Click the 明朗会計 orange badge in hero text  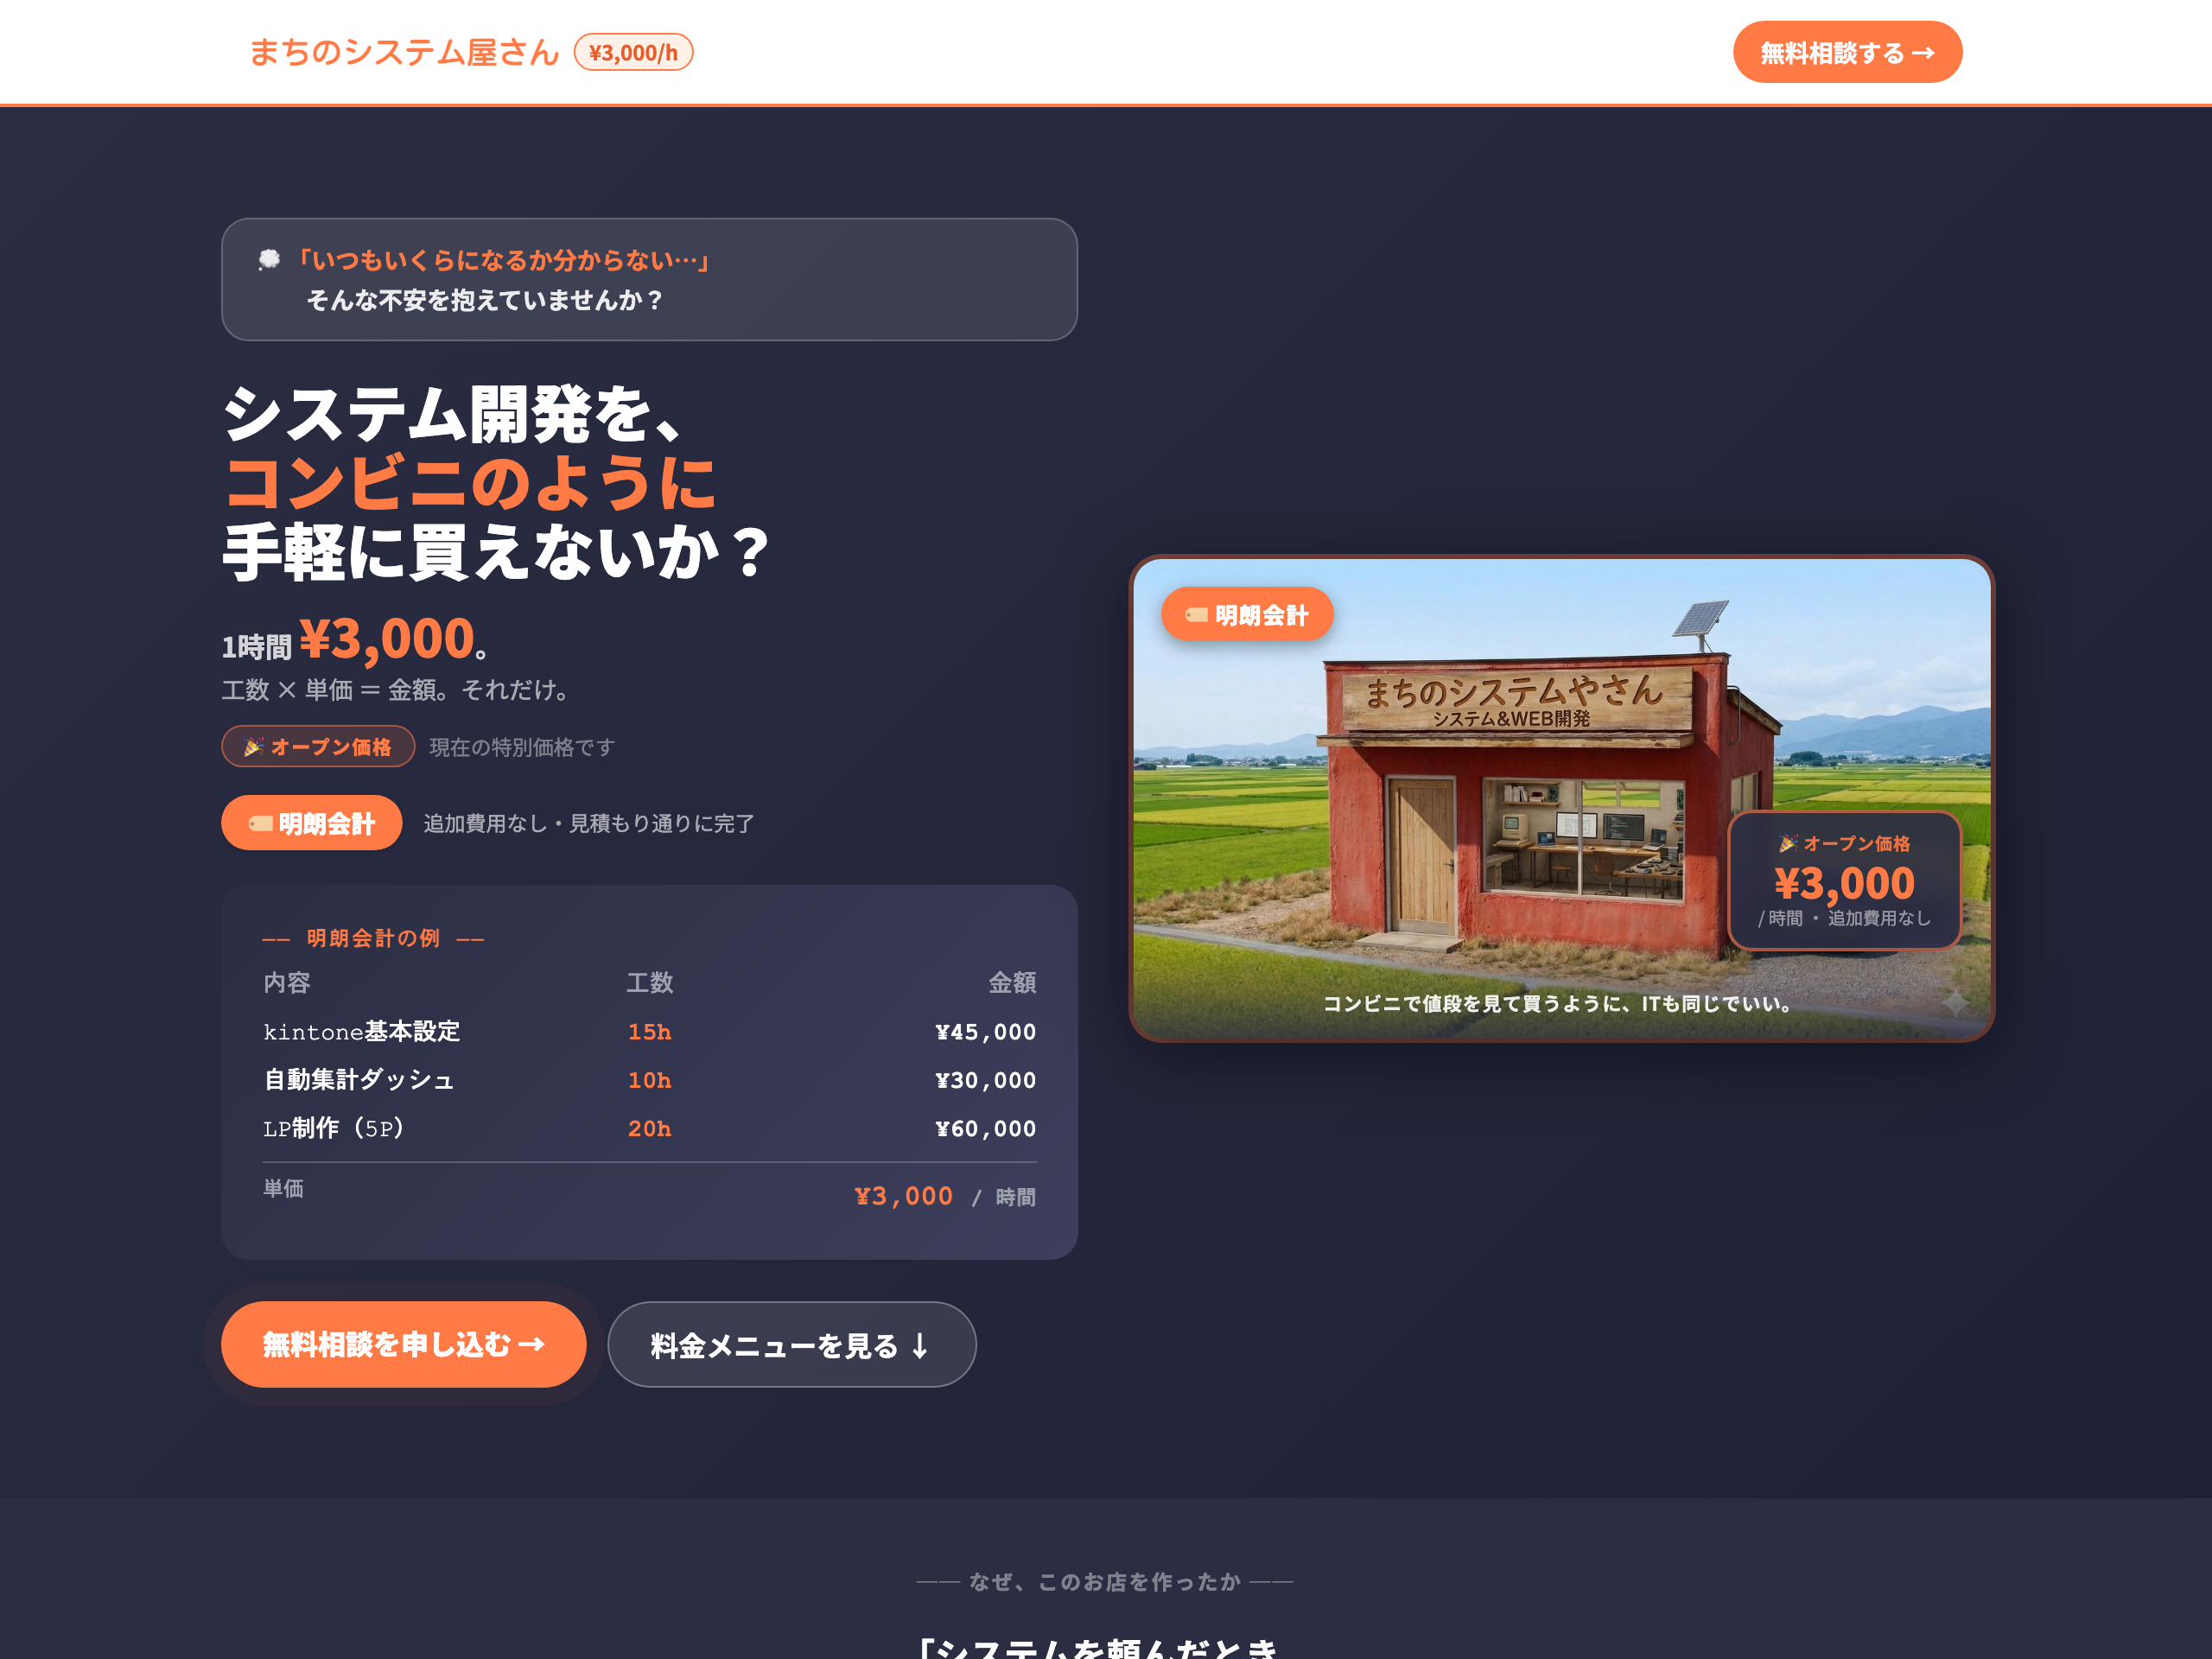coord(312,823)
